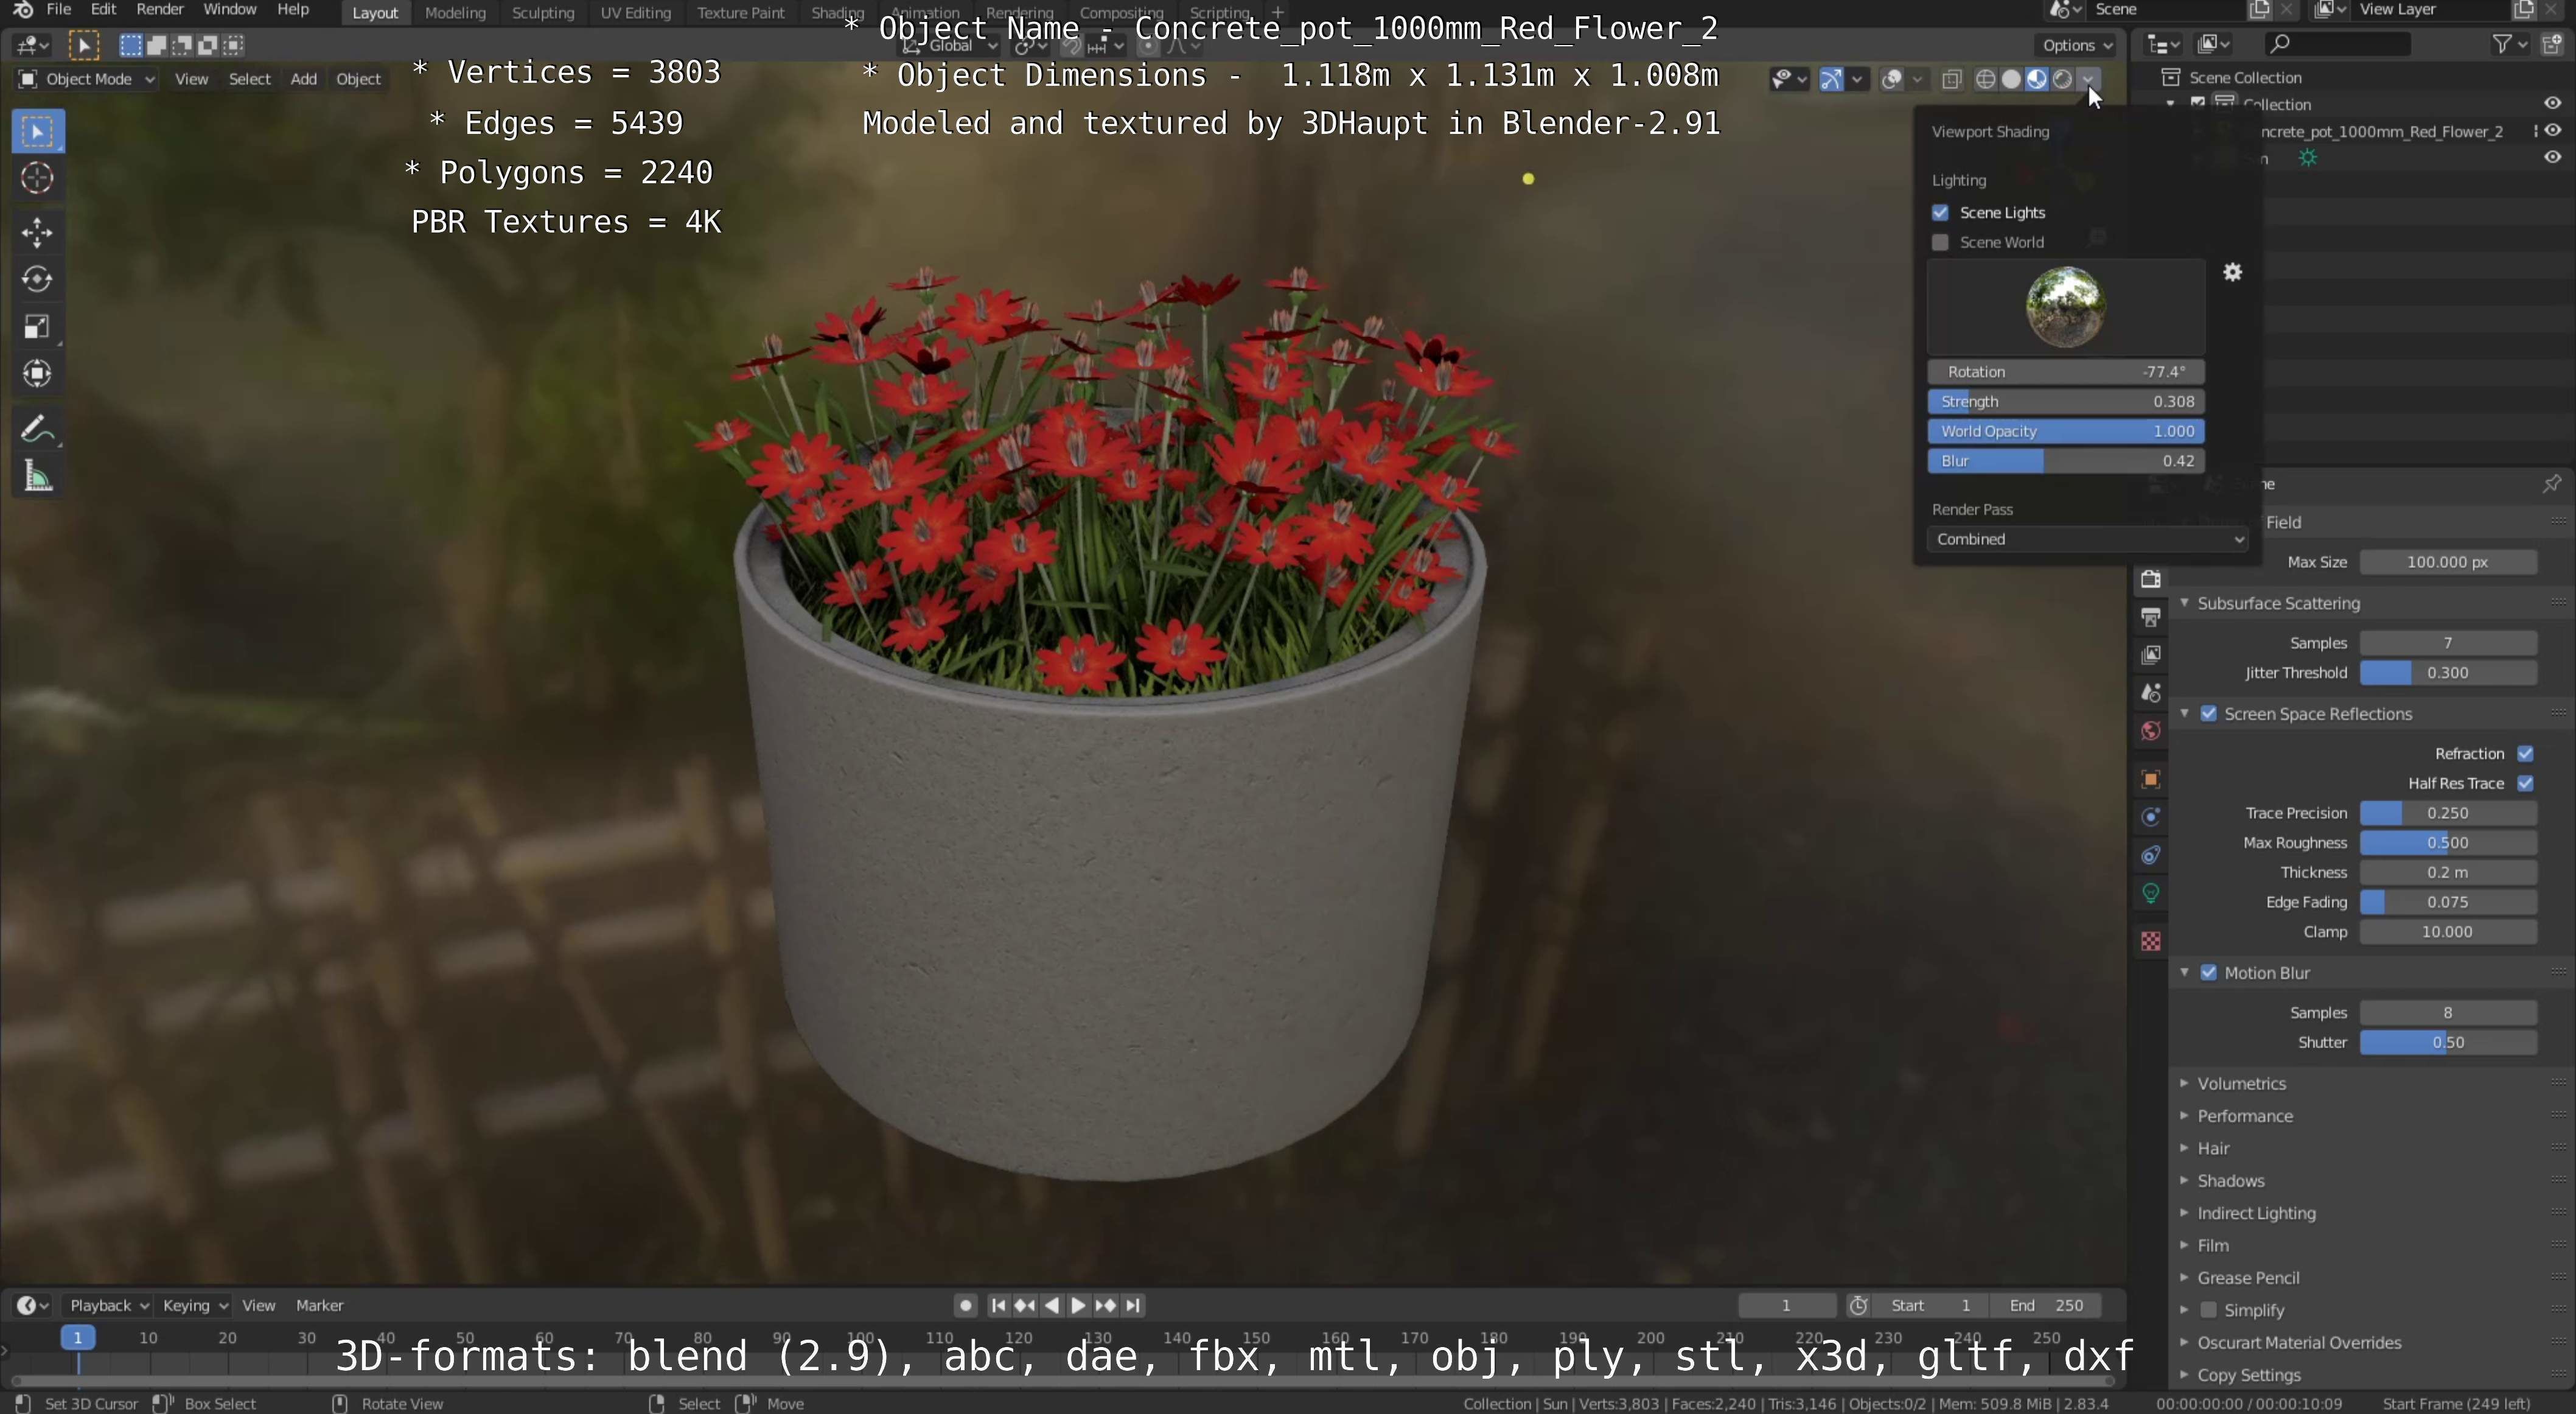This screenshot has height=1414, width=2576.
Task: Pin the properties editor context
Action: pos(2551,484)
